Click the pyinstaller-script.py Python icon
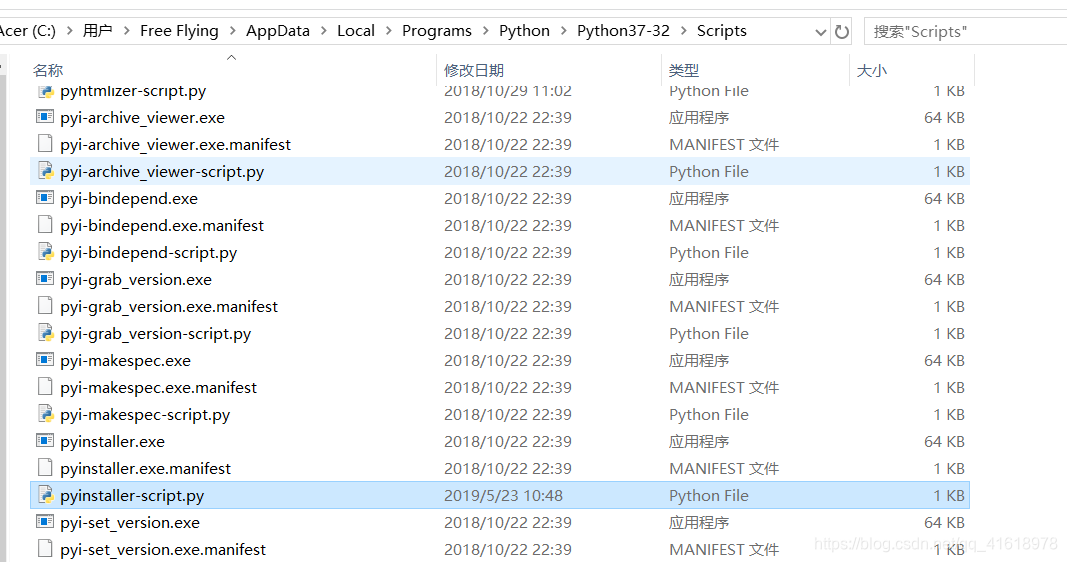Viewport: 1067px width, 562px height. 45,495
